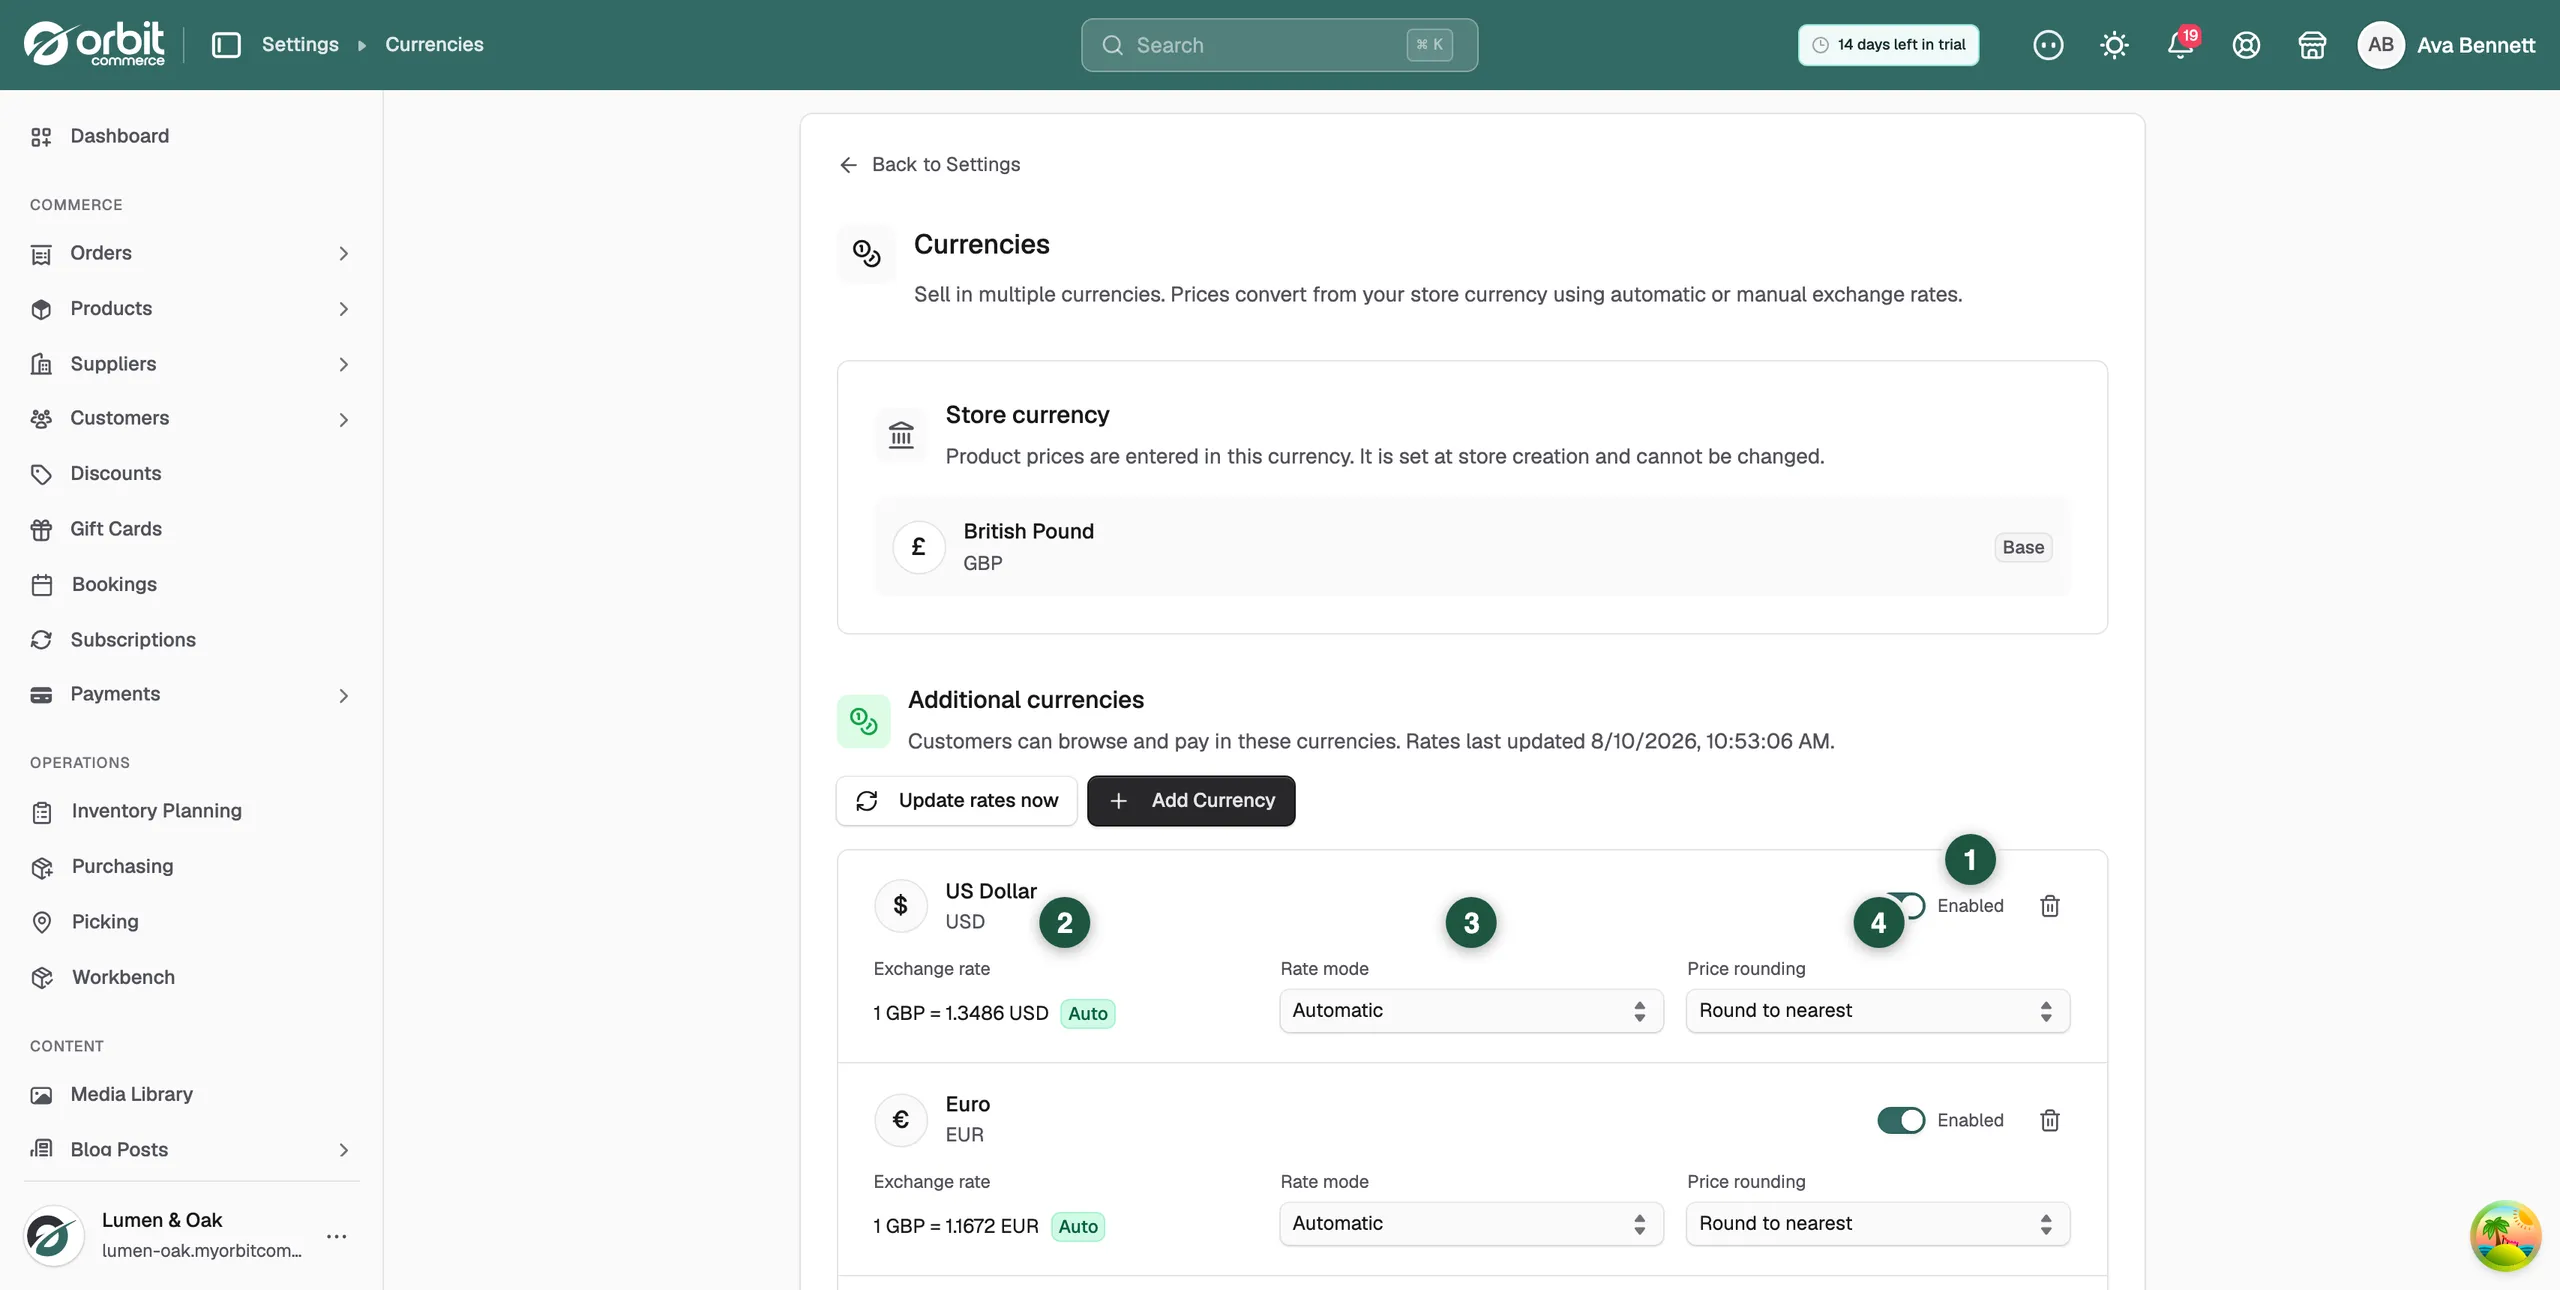Click the Auto badge on USD rate
This screenshot has height=1290, width=2560.
(x=1087, y=1014)
